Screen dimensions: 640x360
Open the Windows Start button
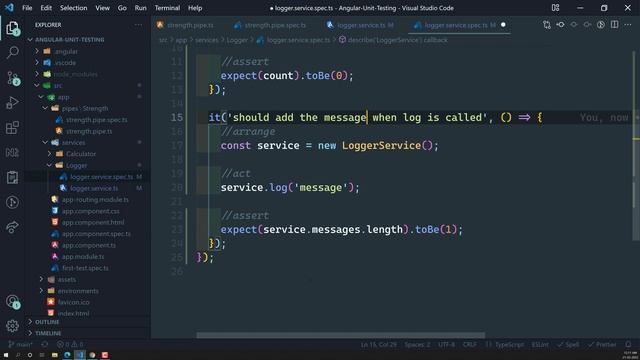click(6, 355)
